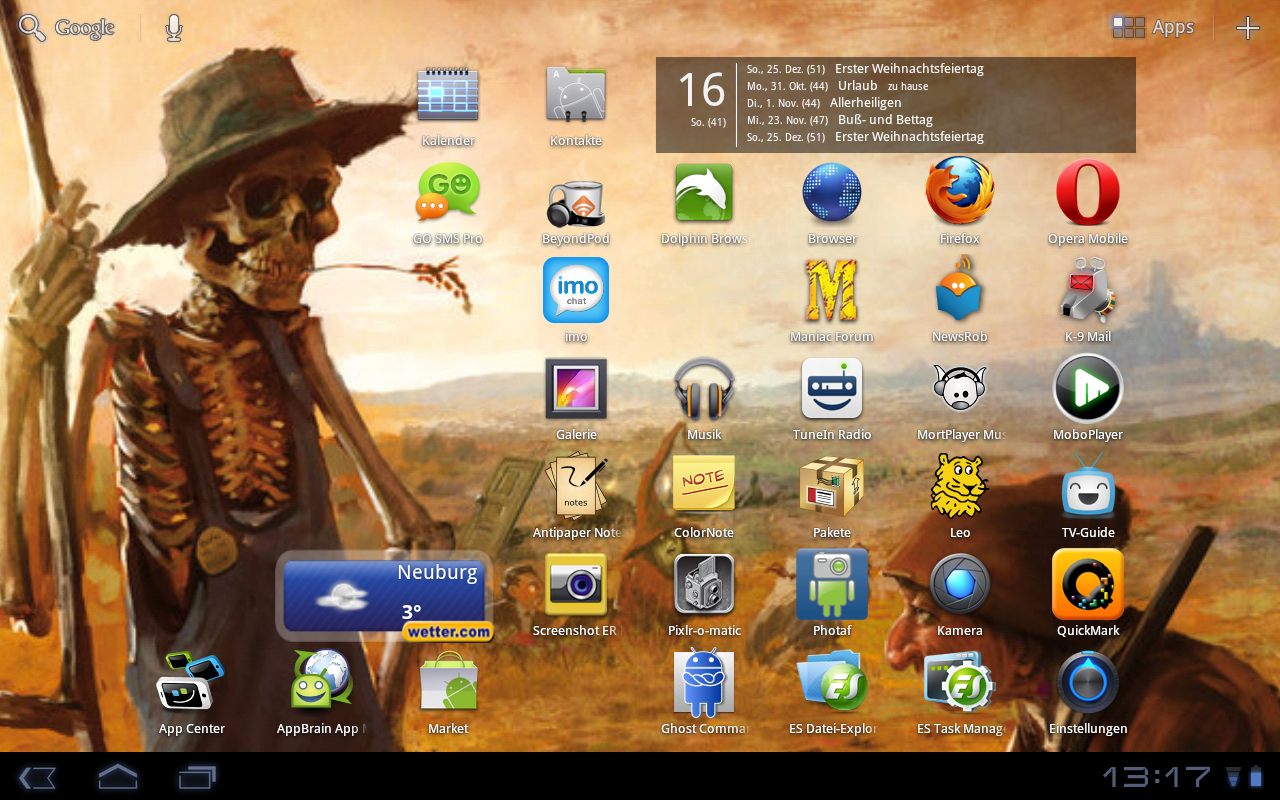Launch Opera Mobile

[x=1087, y=194]
